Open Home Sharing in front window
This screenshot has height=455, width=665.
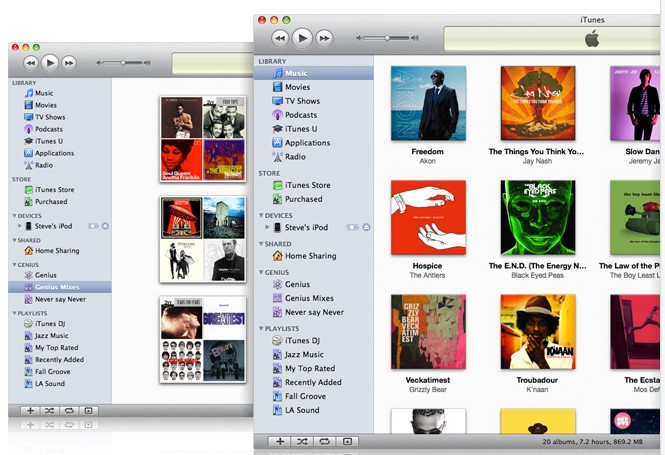(314, 256)
